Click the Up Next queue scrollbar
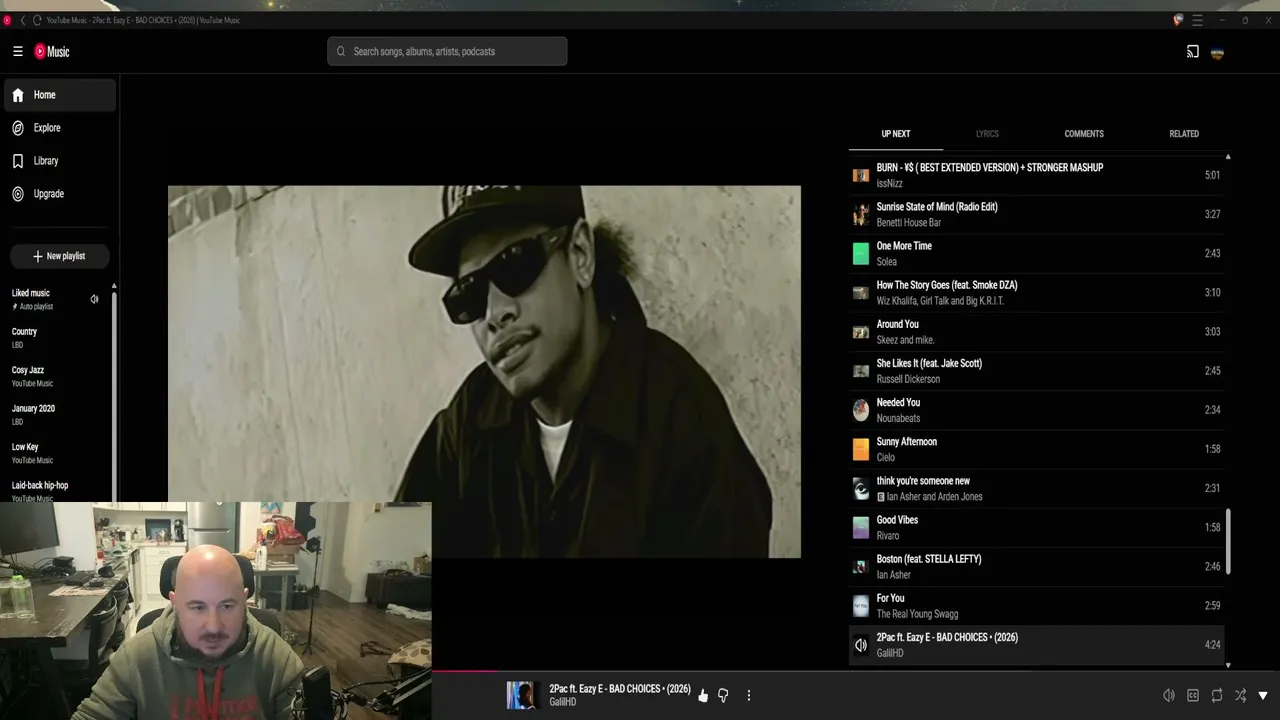Viewport: 1280px width, 720px height. click(1228, 541)
